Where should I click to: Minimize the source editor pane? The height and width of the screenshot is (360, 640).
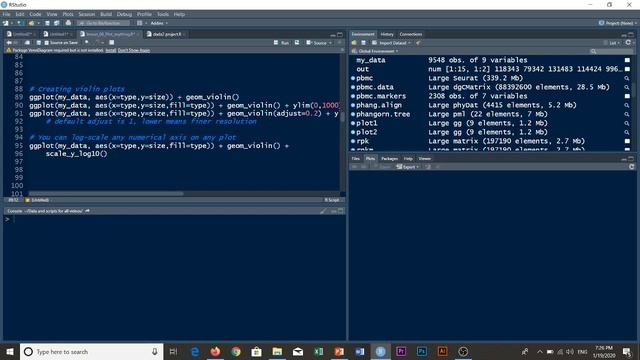(333, 35)
